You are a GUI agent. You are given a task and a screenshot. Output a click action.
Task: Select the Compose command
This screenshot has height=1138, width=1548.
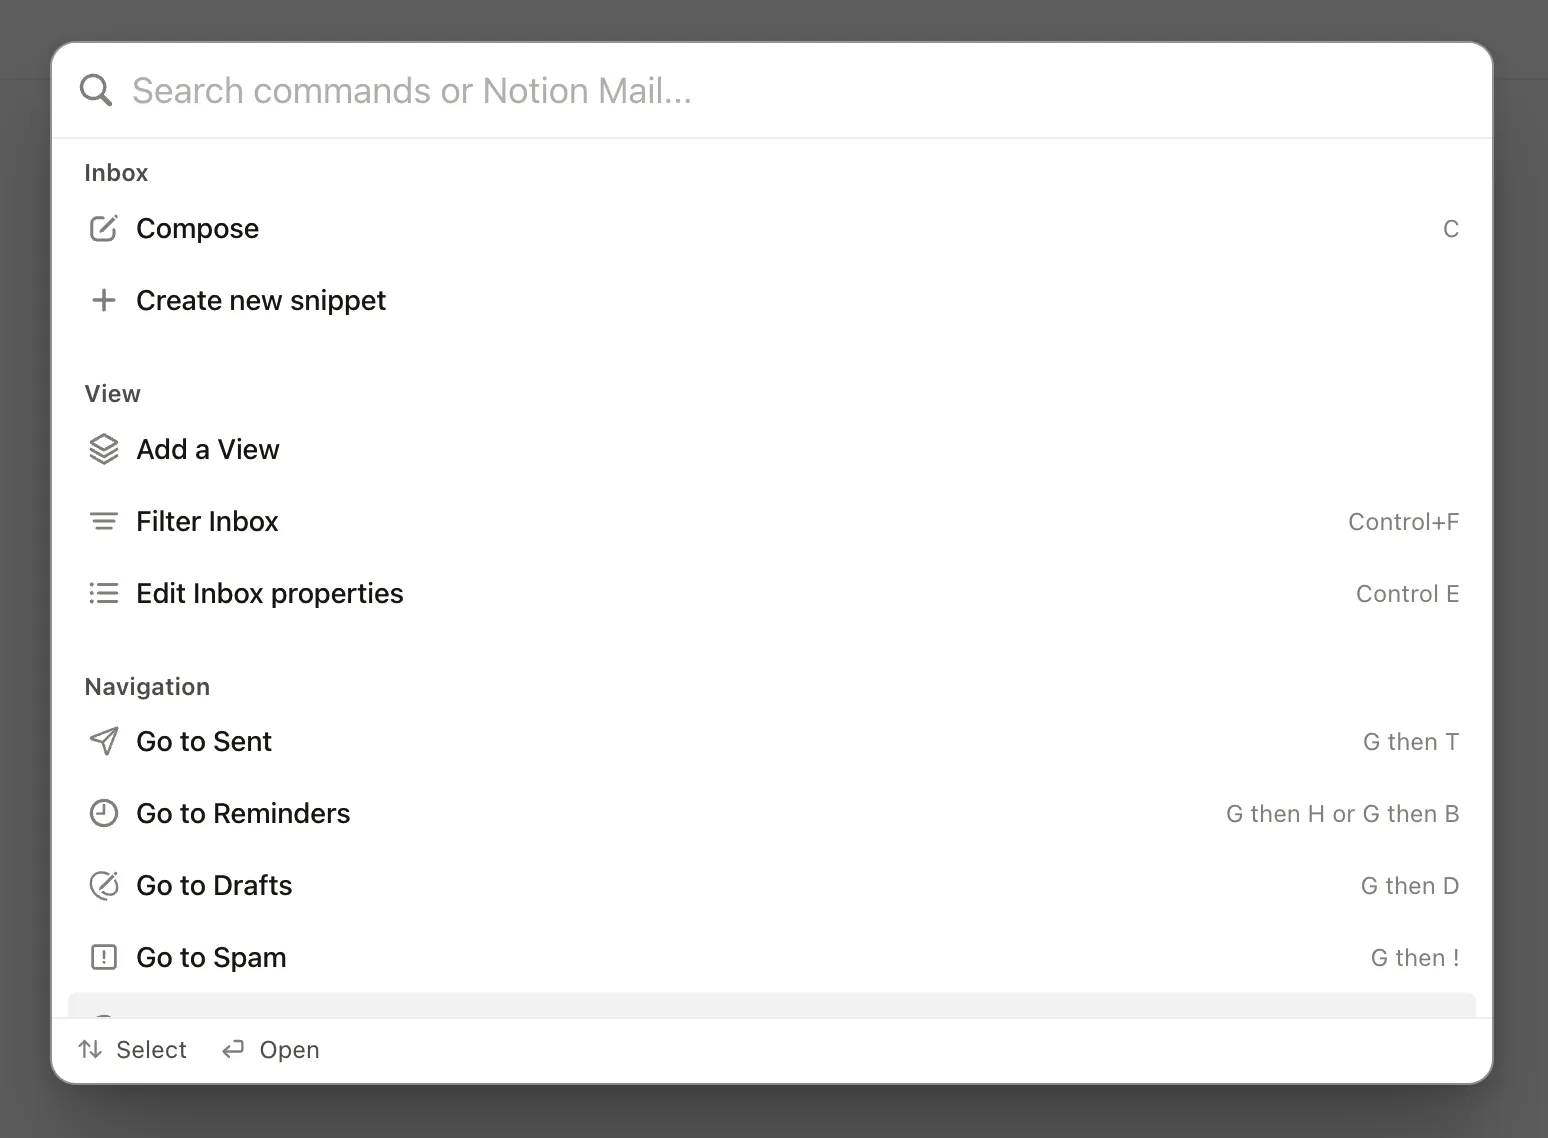198,229
